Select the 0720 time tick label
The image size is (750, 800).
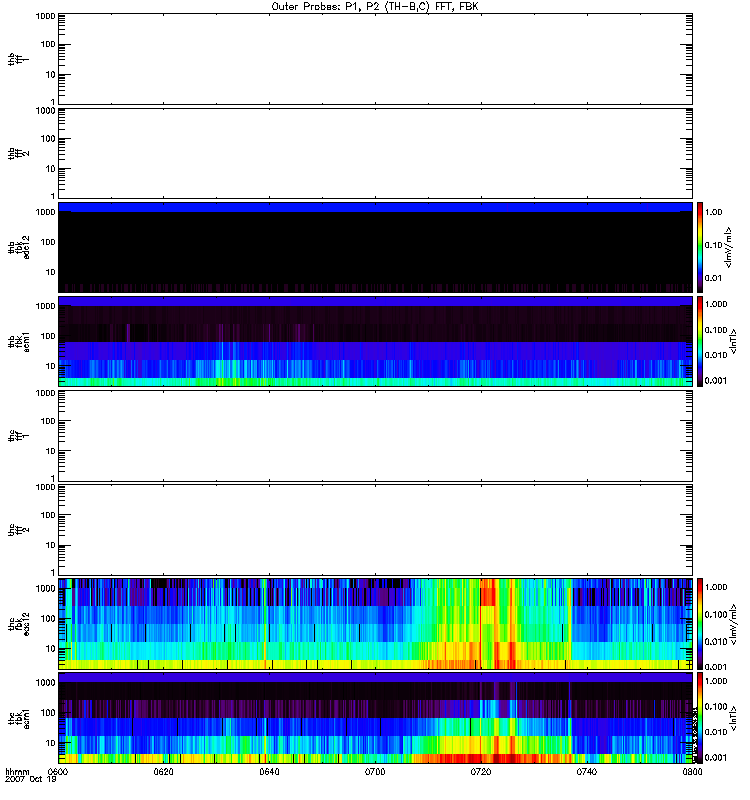pos(481,773)
